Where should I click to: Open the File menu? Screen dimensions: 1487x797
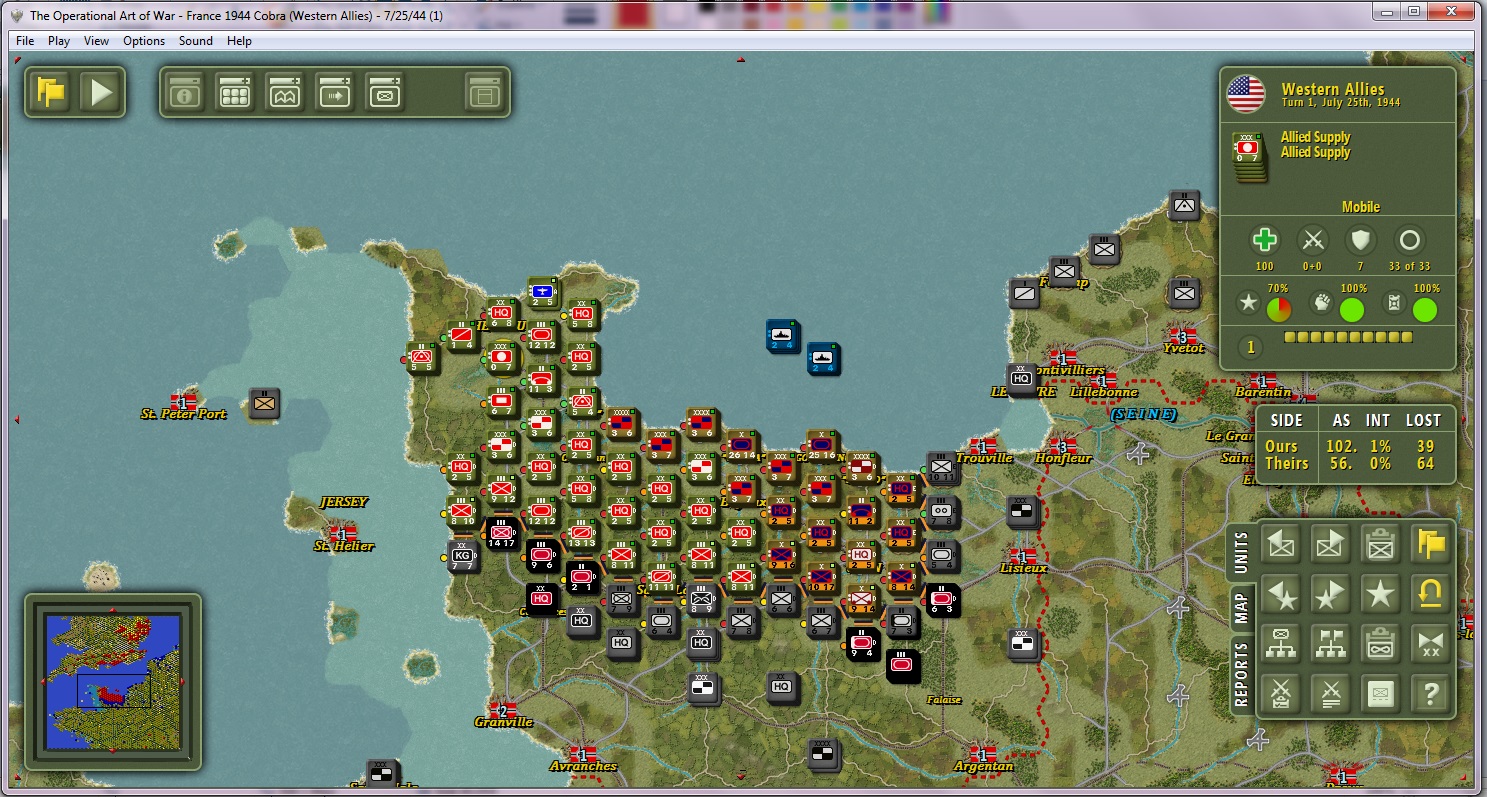point(25,41)
